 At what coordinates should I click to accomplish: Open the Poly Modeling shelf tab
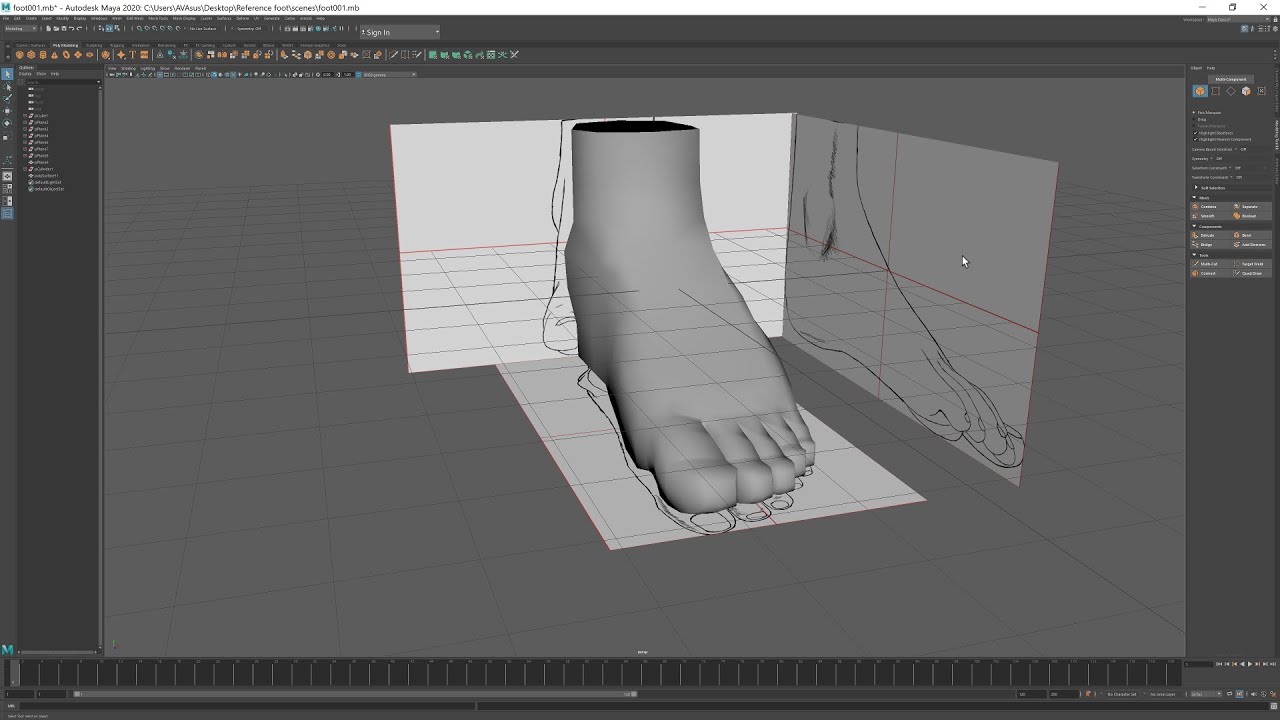[x=65, y=45]
